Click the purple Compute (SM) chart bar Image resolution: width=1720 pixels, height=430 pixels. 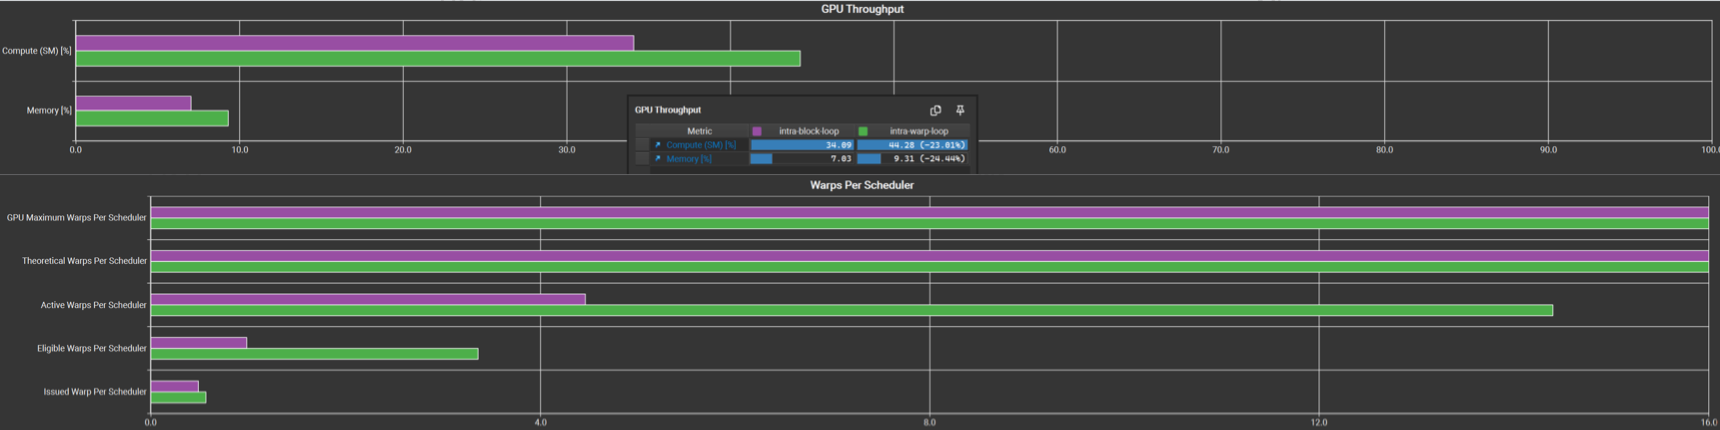point(355,43)
